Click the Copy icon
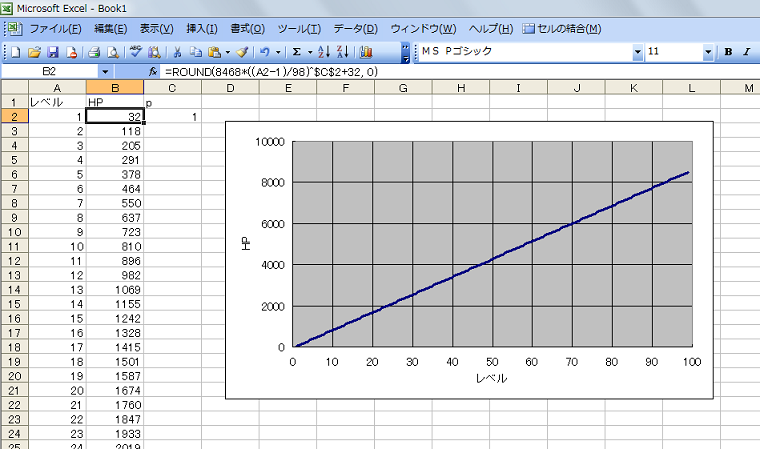Screen dimensions: 760x449 (x=196, y=52)
